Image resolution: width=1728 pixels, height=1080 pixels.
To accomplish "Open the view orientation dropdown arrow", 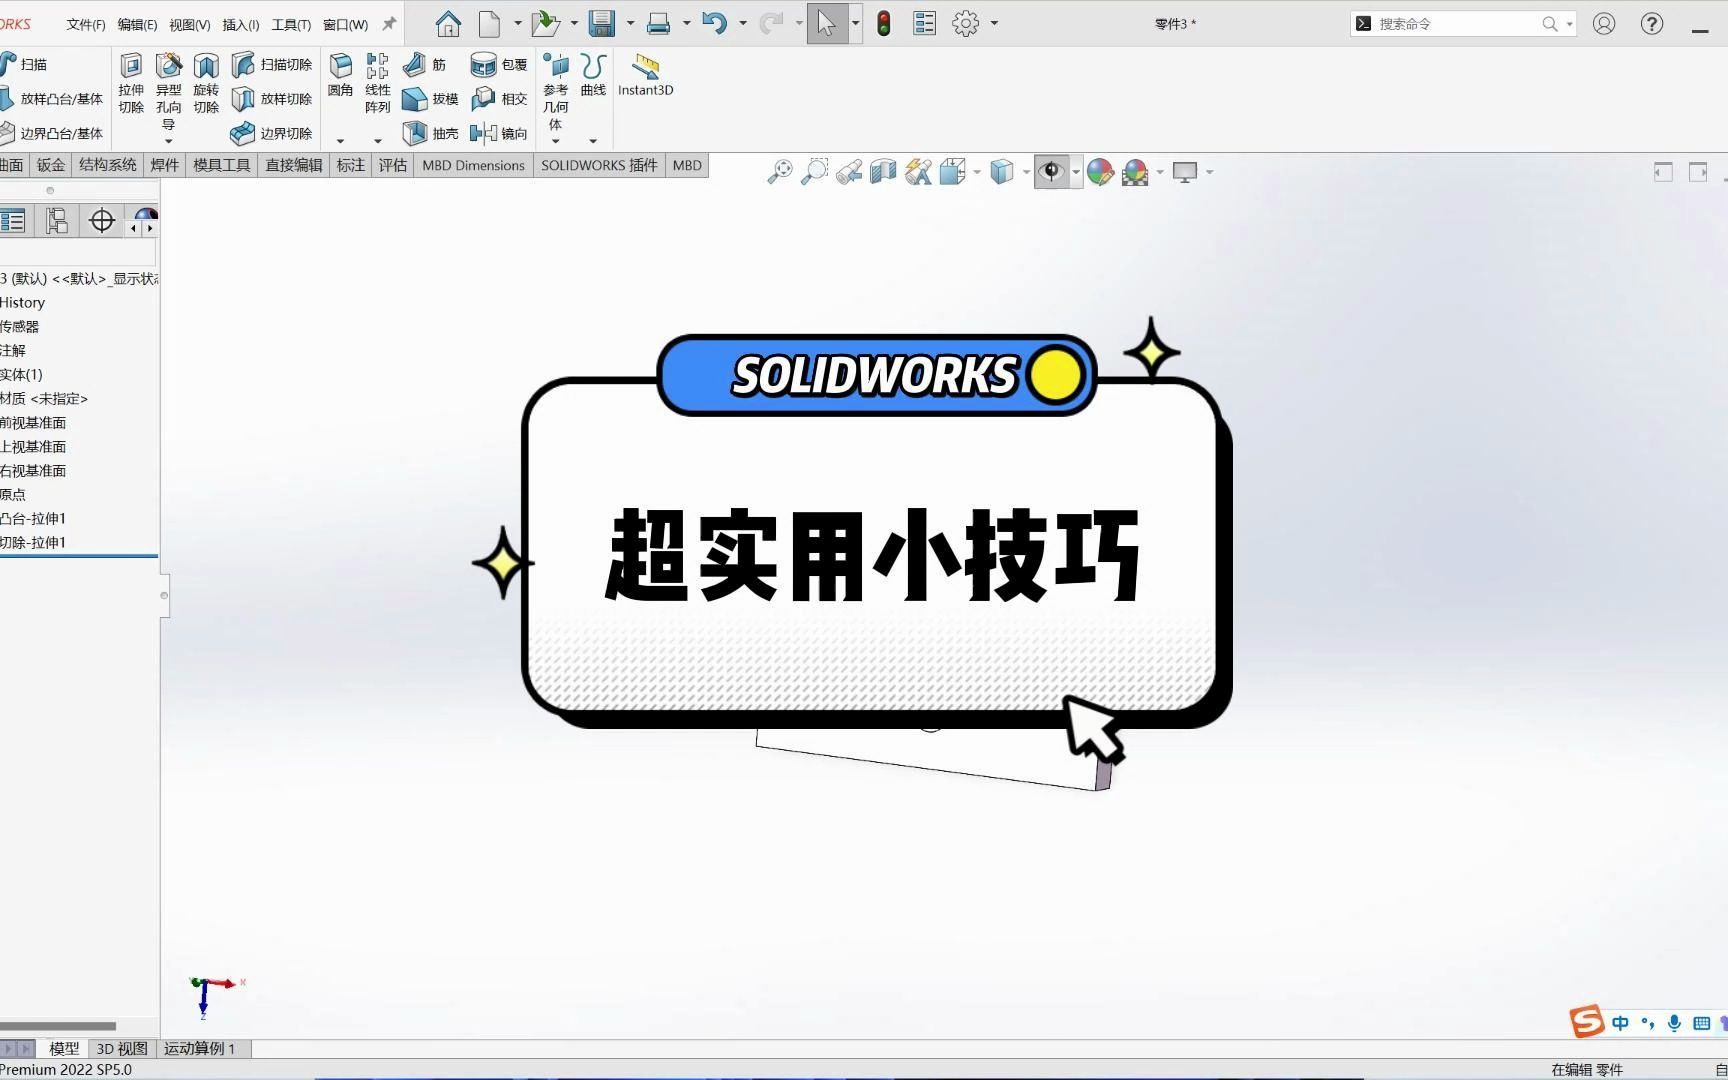I will [x=975, y=172].
